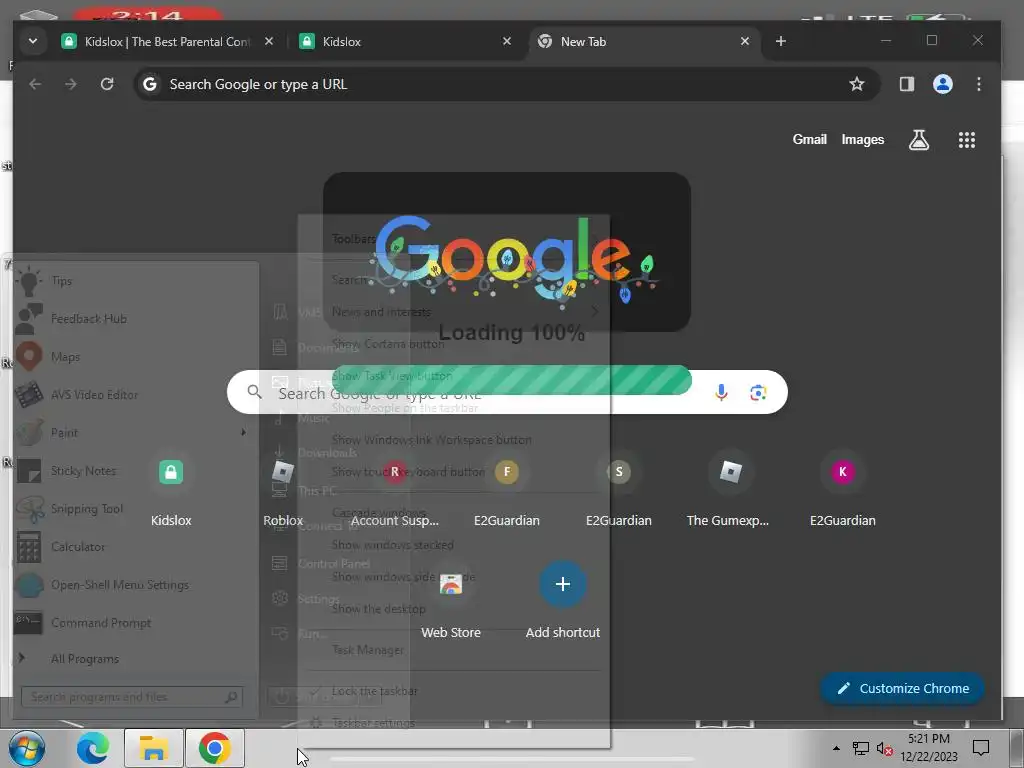Viewport: 1024px width, 768px height.
Task: Close the New Tab tab
Action: (x=745, y=41)
